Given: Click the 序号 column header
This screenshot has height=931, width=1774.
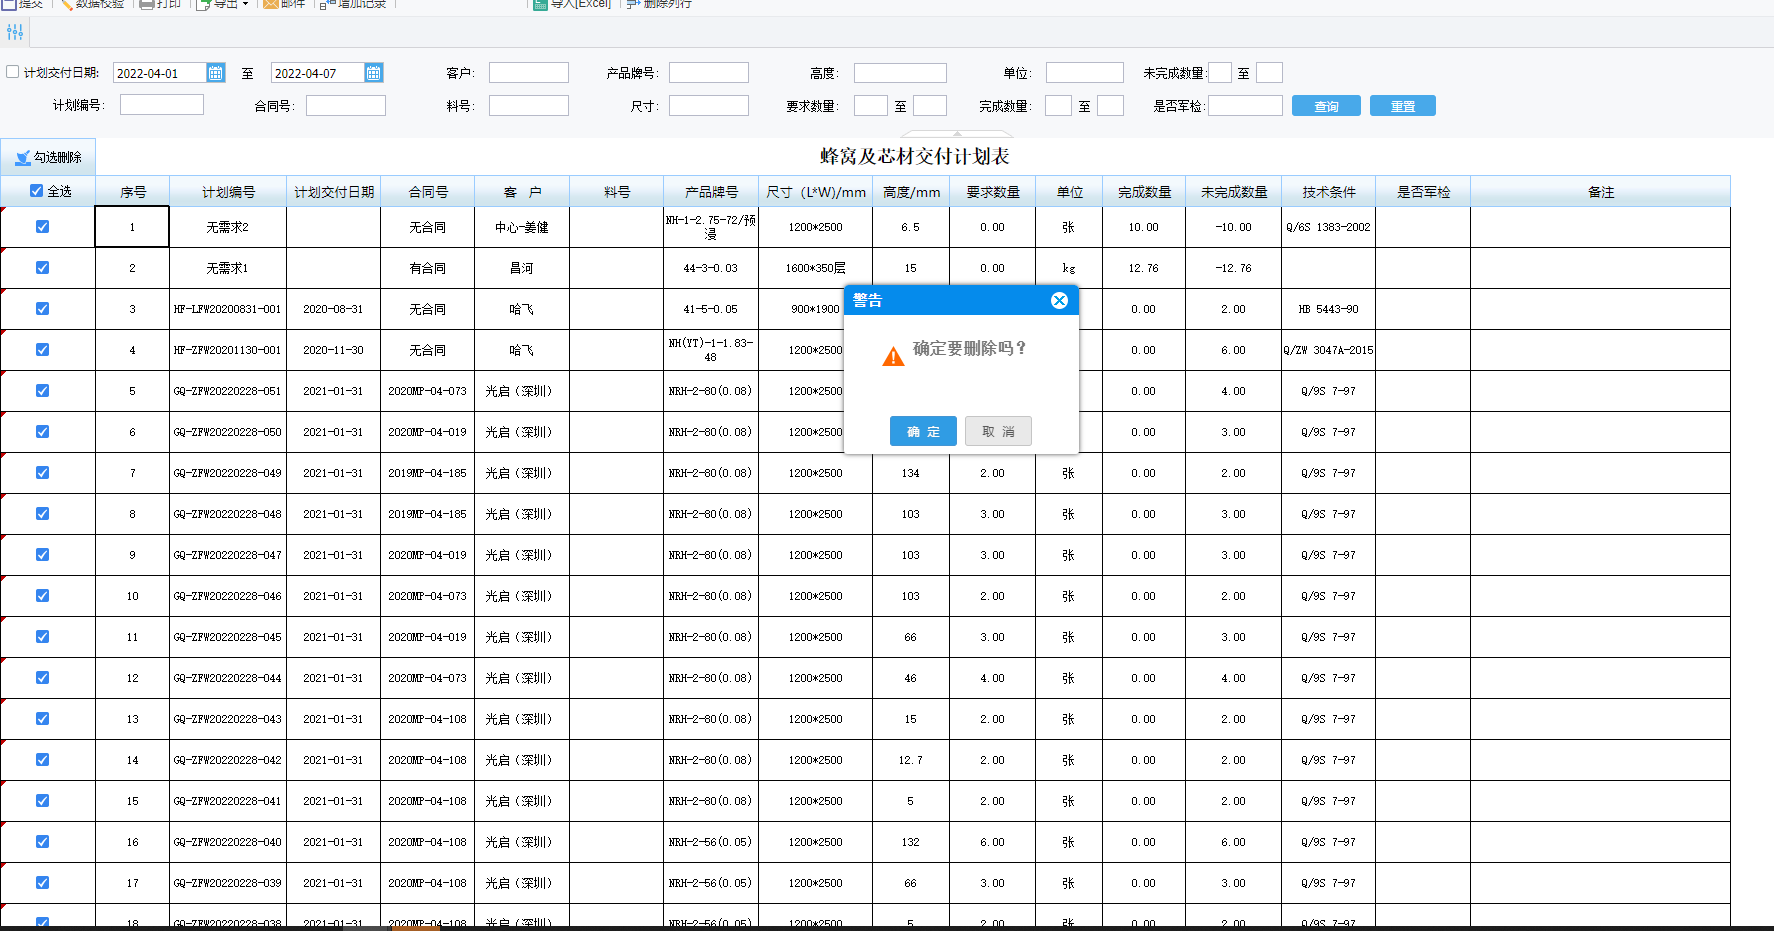Looking at the screenshot, I should (x=133, y=192).
